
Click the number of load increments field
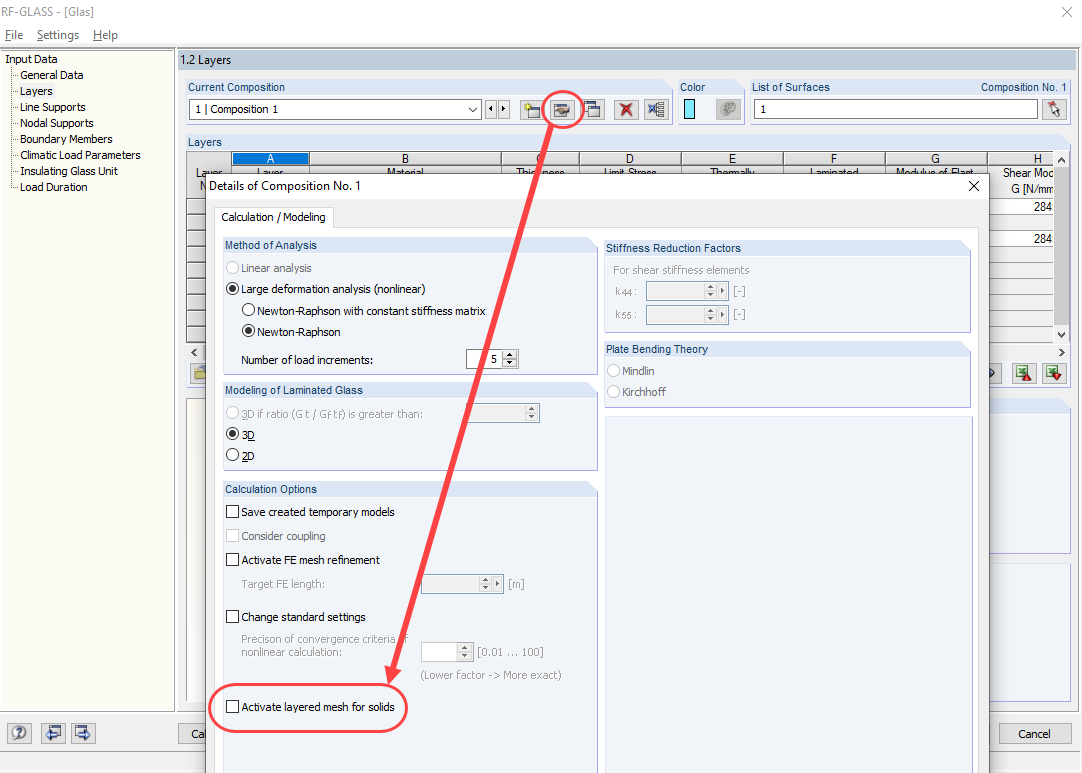tap(484, 359)
